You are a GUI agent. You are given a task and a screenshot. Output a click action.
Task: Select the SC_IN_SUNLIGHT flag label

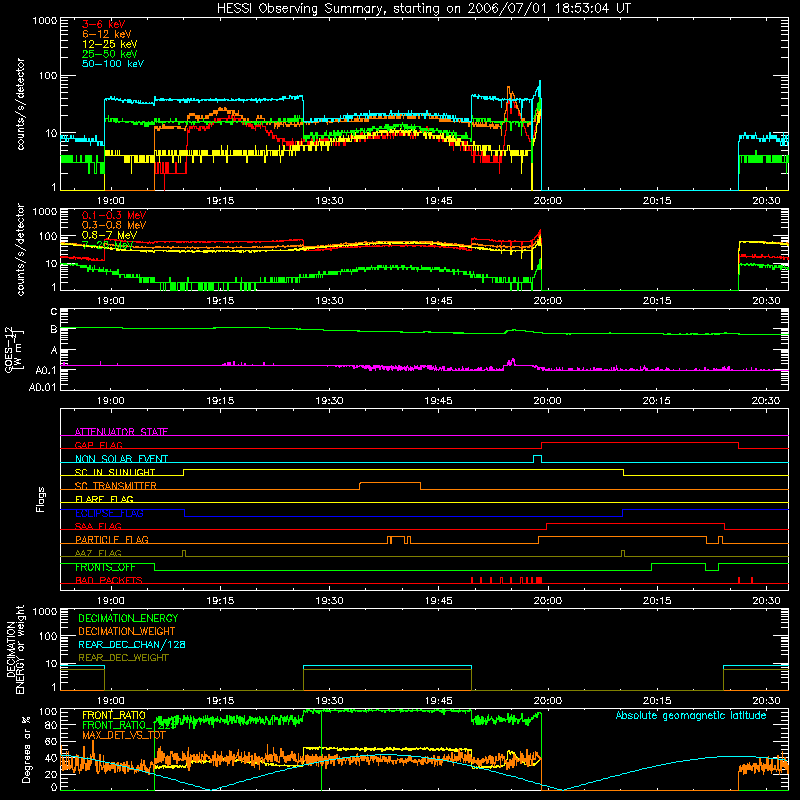pos(115,472)
